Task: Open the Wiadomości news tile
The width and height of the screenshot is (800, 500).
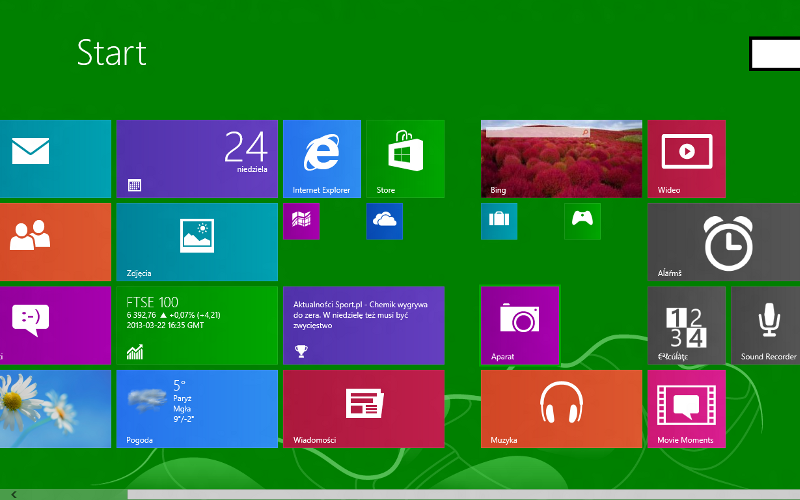Action: 364,409
